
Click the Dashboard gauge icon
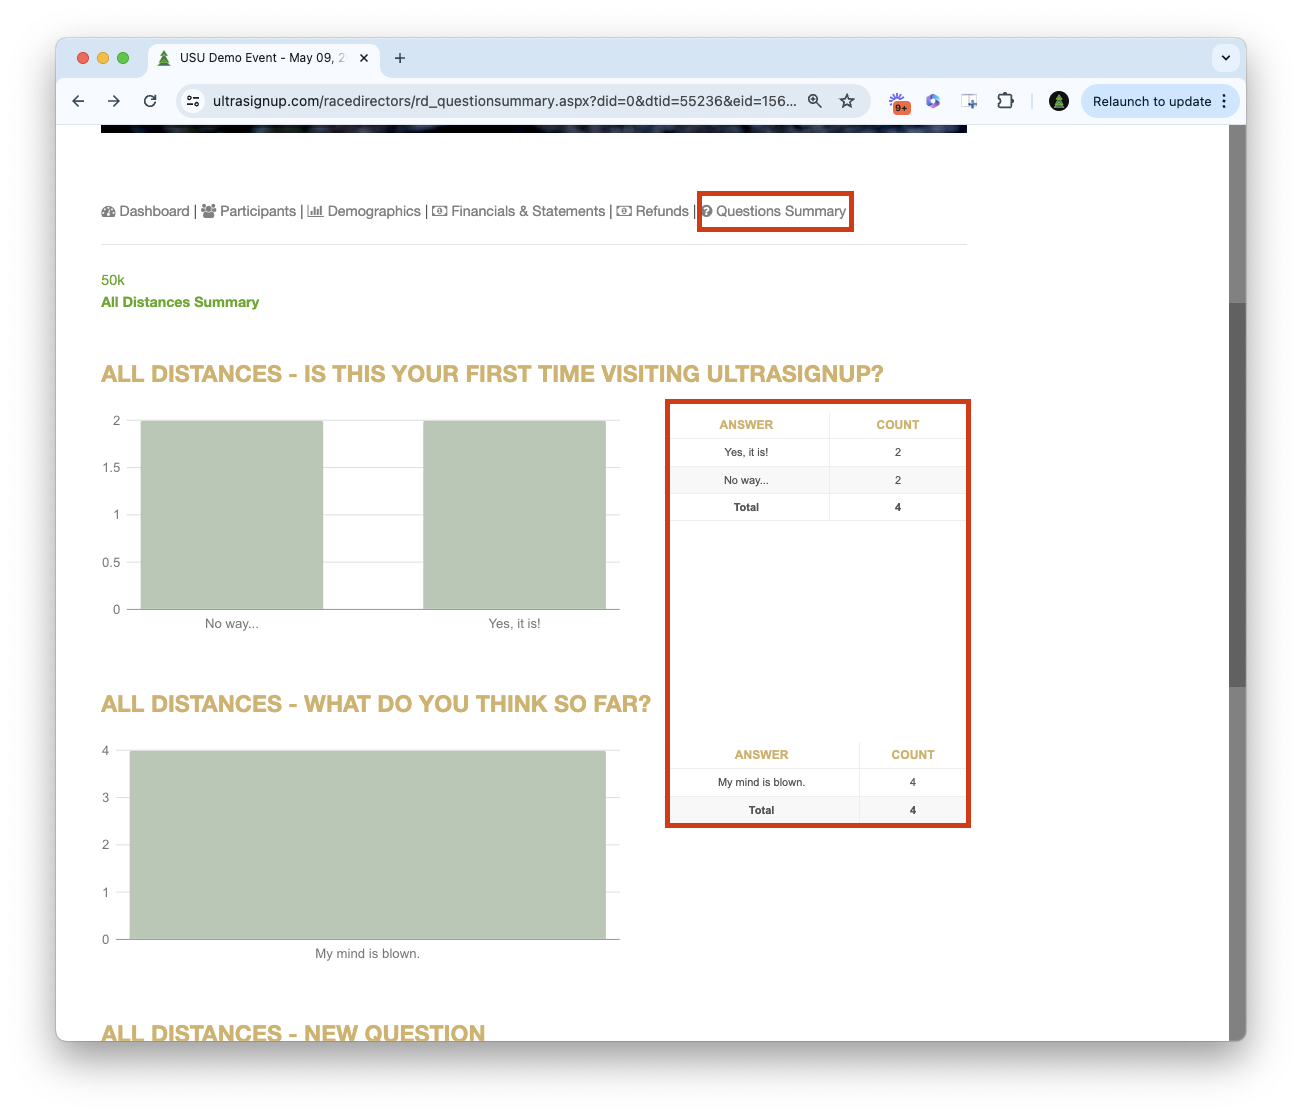(108, 212)
